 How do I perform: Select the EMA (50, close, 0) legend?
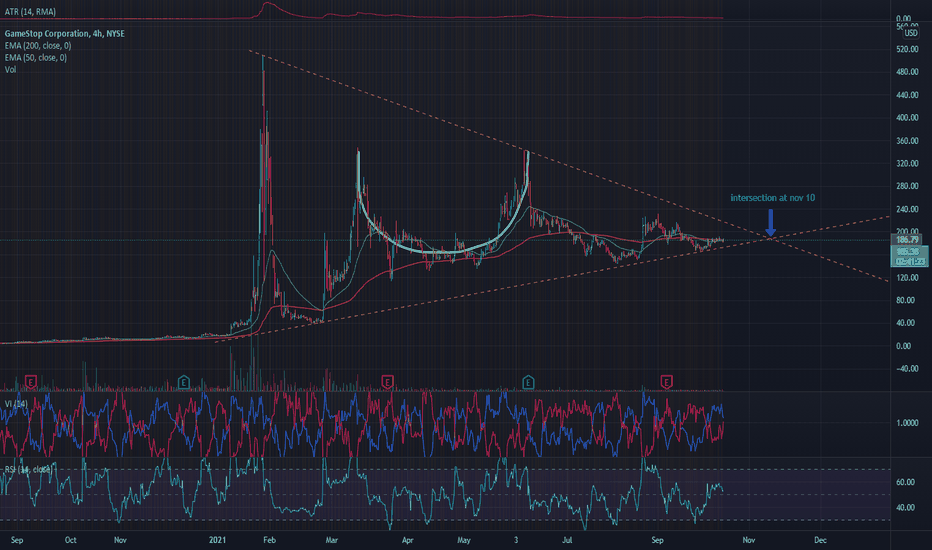point(36,58)
